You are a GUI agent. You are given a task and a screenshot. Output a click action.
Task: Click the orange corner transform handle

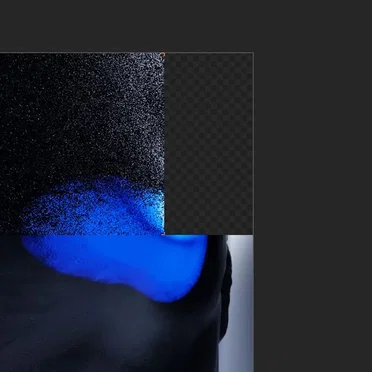click(x=163, y=54)
